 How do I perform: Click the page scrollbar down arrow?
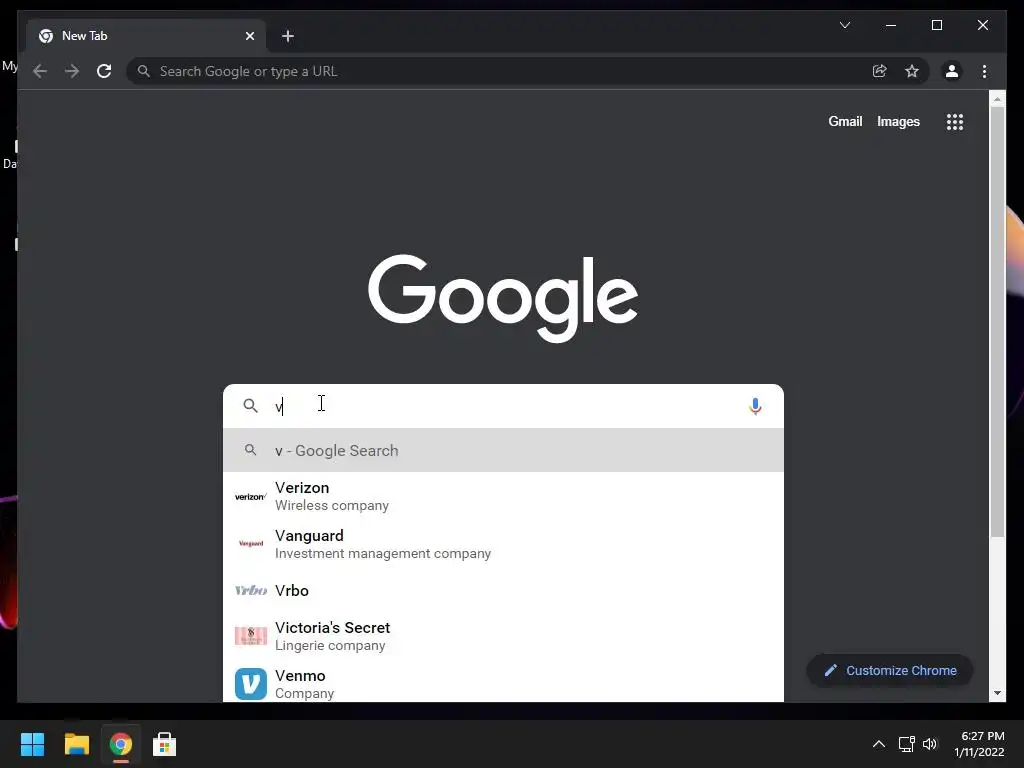tap(997, 693)
